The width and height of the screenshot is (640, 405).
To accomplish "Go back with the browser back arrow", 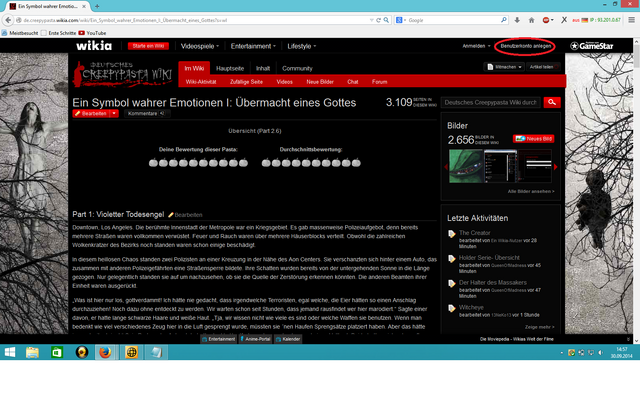I will 8,20.
